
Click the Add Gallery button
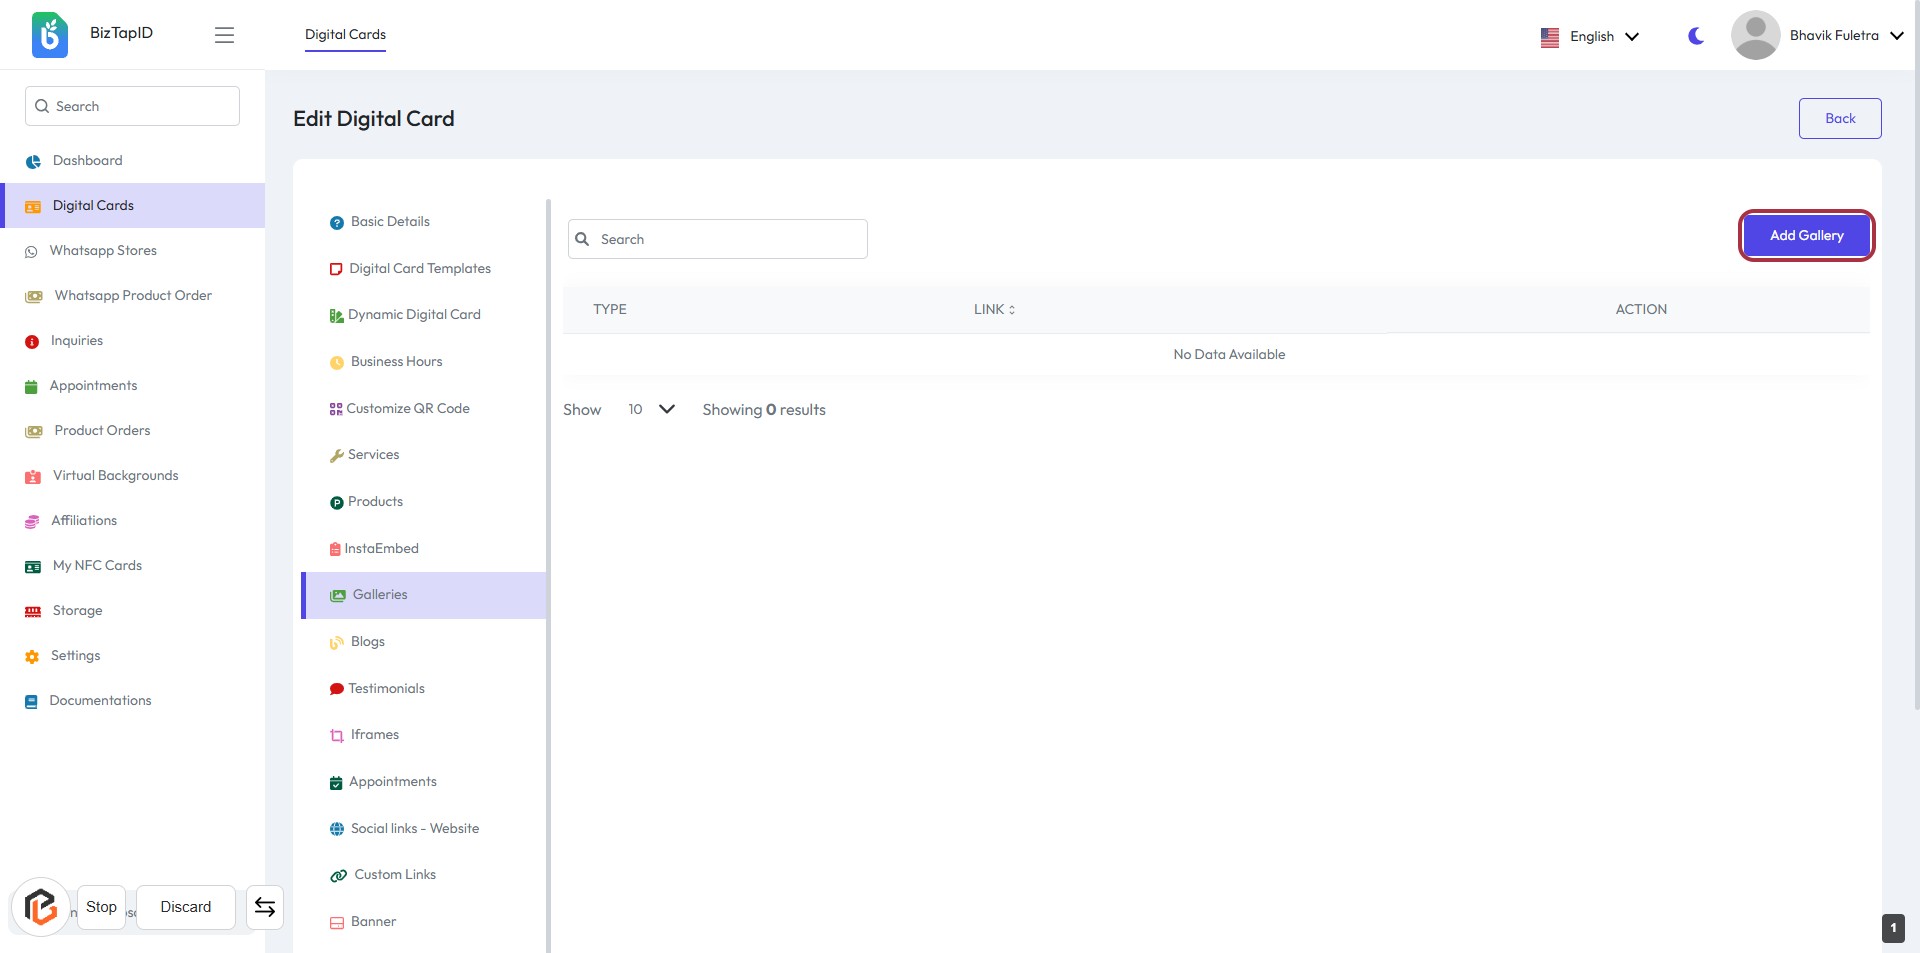pyautogui.click(x=1805, y=236)
